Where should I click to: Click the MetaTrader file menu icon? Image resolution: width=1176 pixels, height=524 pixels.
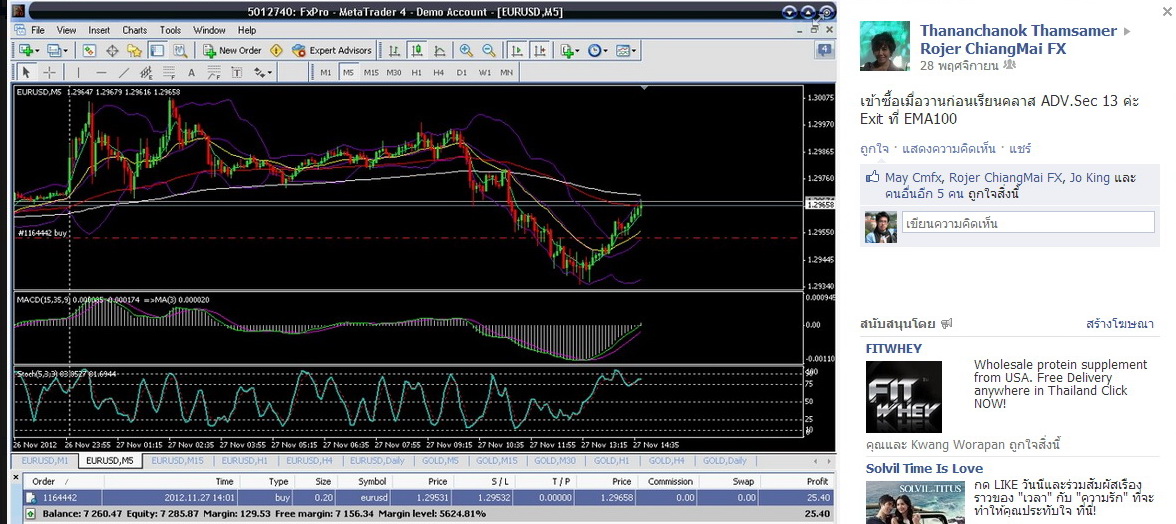19,30
